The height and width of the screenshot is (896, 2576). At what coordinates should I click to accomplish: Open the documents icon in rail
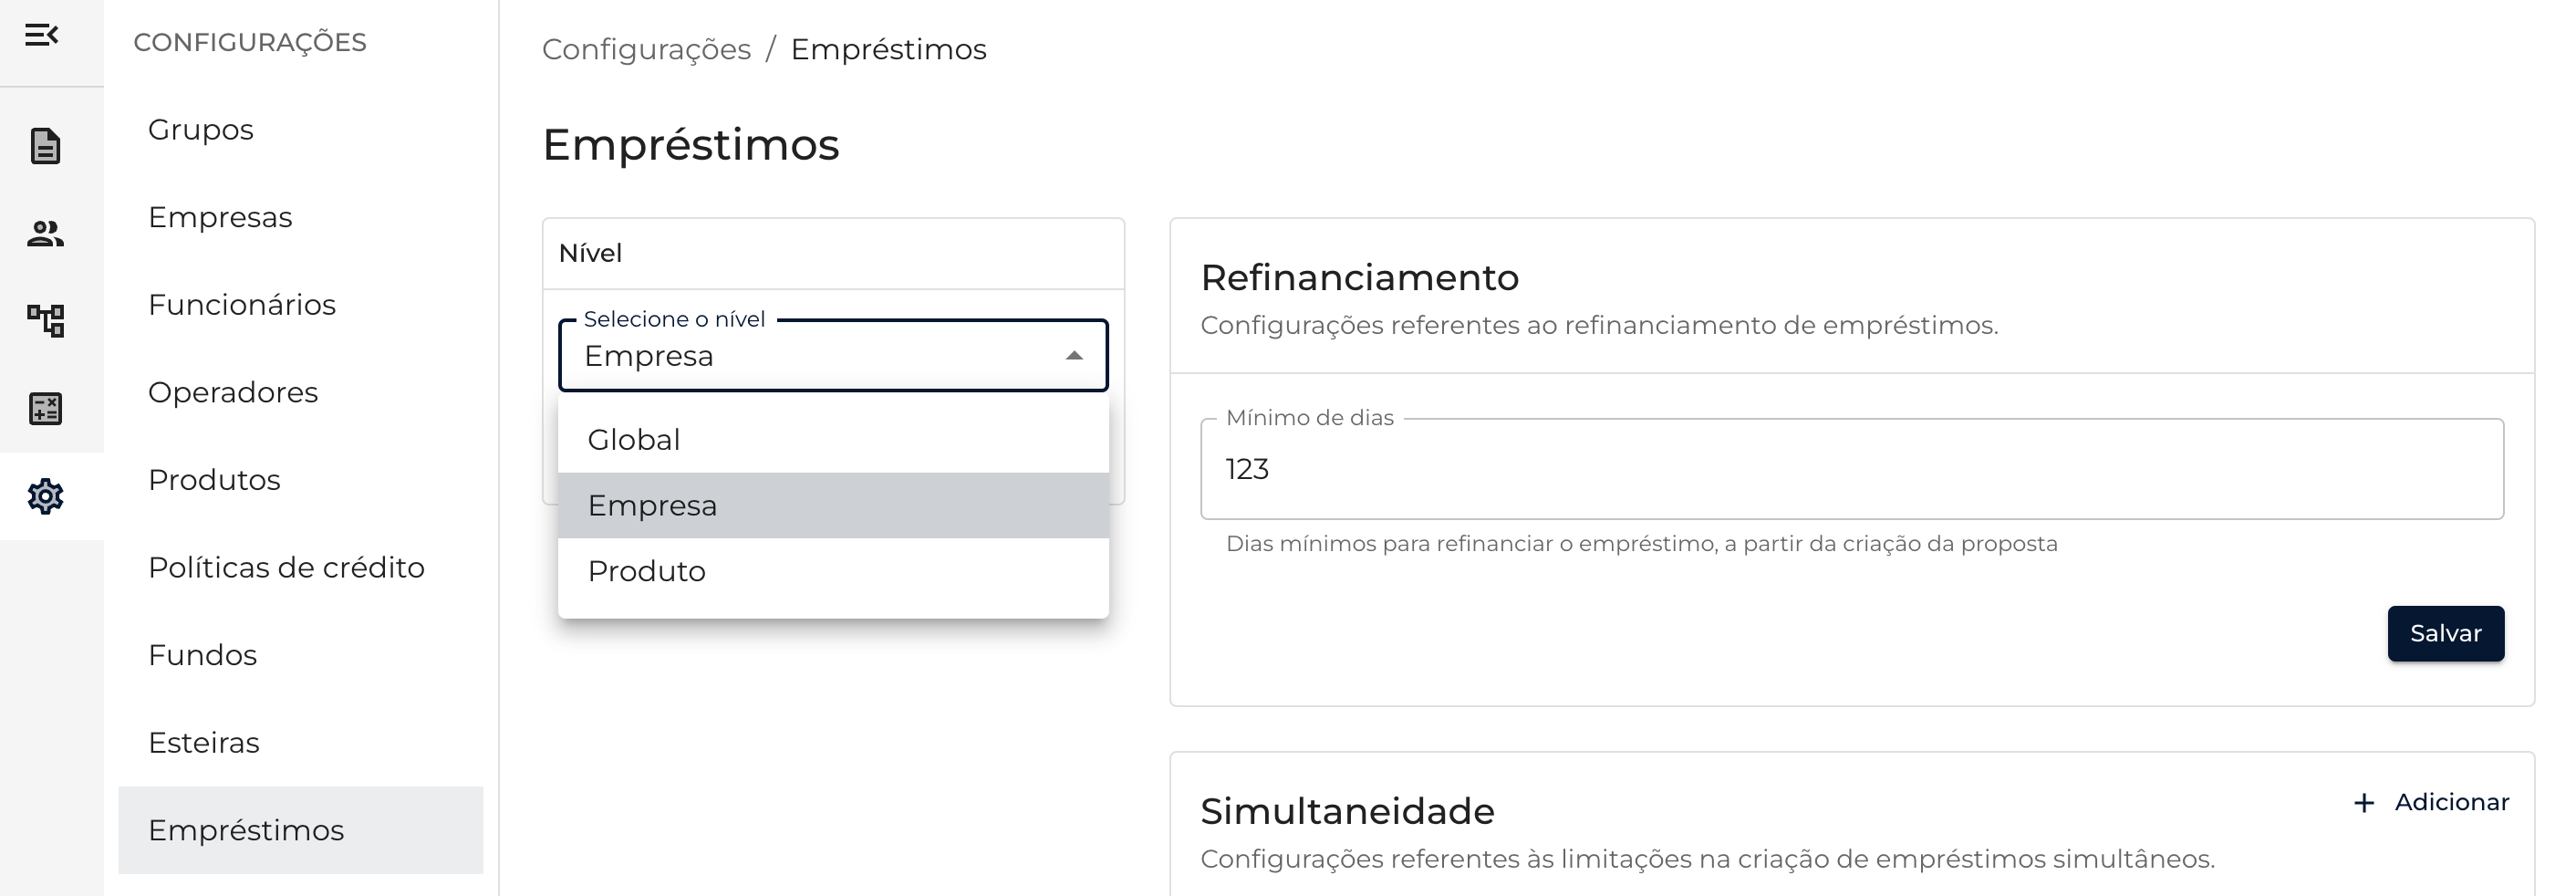click(x=45, y=146)
